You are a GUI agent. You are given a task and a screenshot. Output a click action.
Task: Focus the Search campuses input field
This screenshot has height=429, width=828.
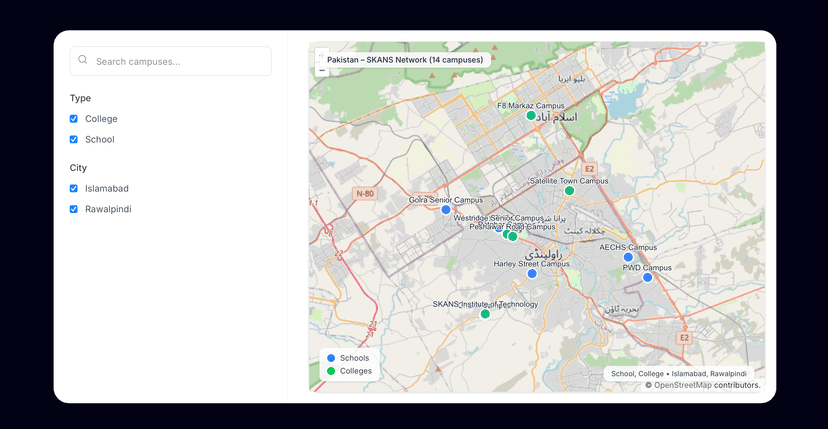171,61
